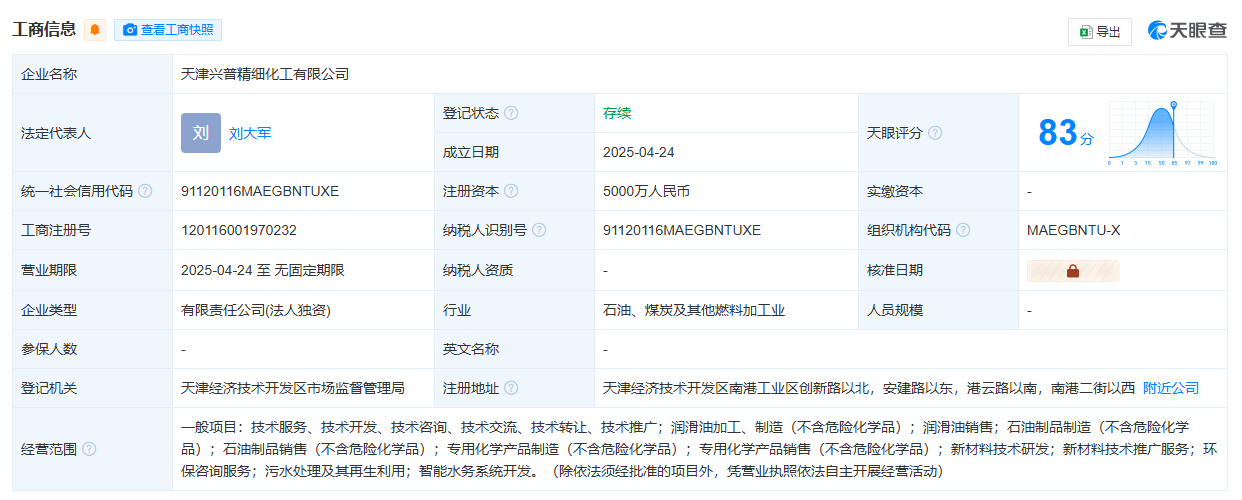Open the 附近公司 nearby companies link
Screen dimensions: 1242x500
click(1170, 388)
